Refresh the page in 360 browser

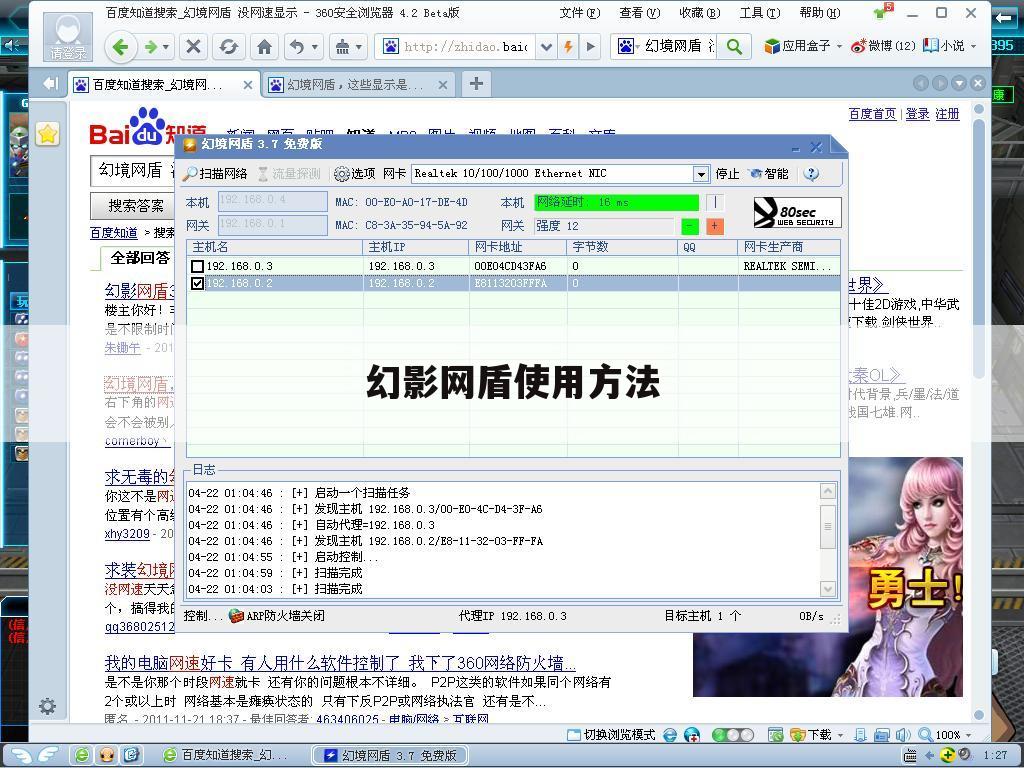tap(228, 47)
